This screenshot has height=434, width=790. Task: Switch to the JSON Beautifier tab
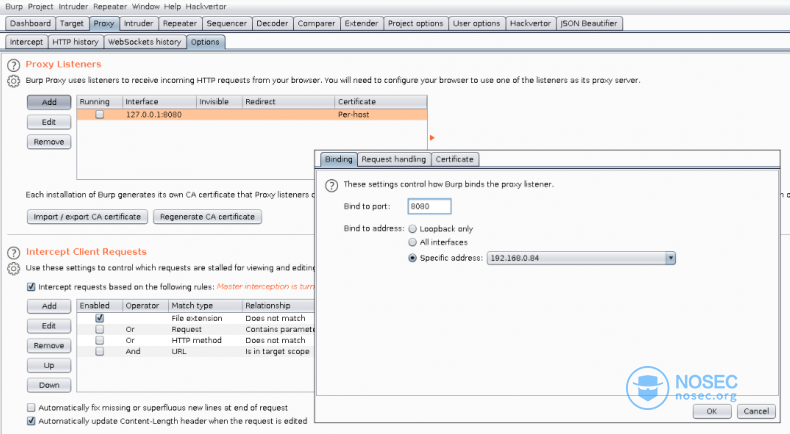589,23
